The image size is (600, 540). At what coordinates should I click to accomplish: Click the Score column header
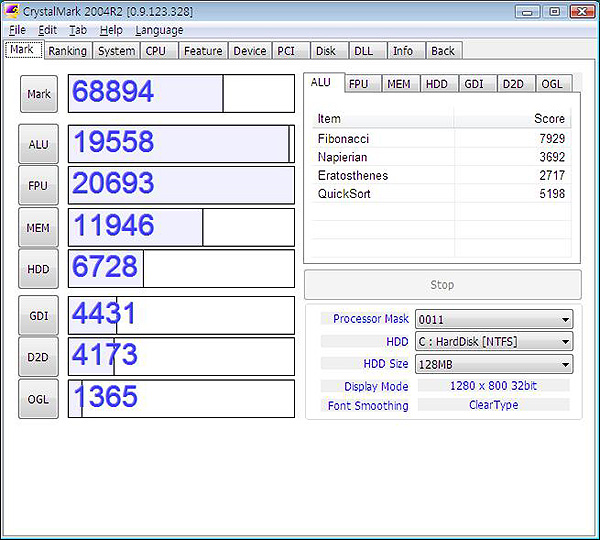(512, 119)
